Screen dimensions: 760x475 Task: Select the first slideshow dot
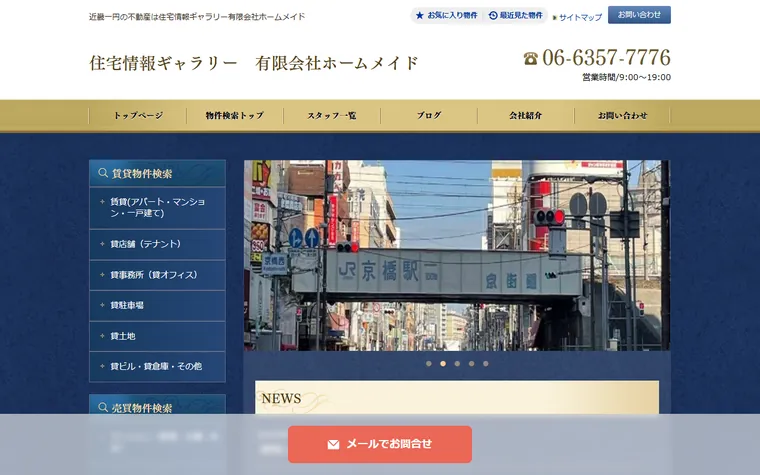coord(428,364)
